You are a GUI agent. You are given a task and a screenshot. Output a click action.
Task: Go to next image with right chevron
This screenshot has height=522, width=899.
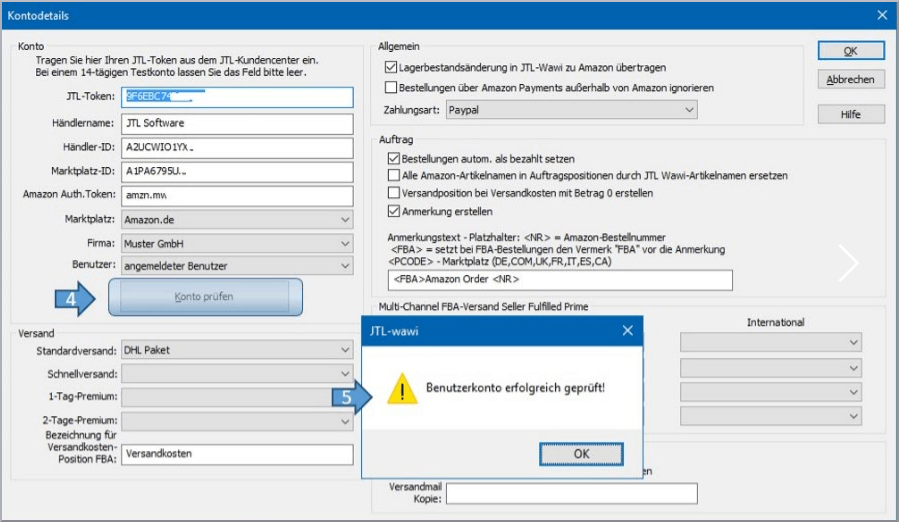[x=849, y=263]
